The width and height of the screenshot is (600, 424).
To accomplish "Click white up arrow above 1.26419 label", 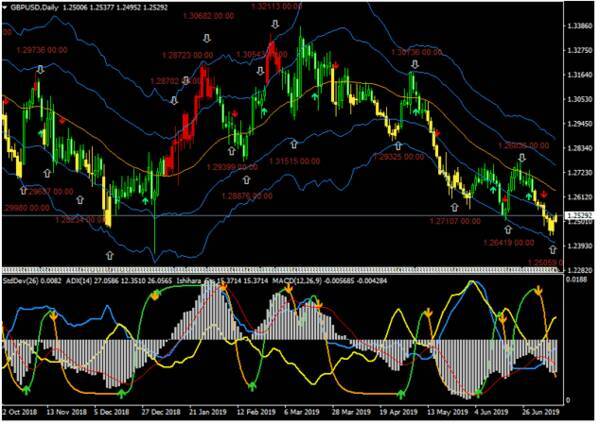I will pos(507,229).
